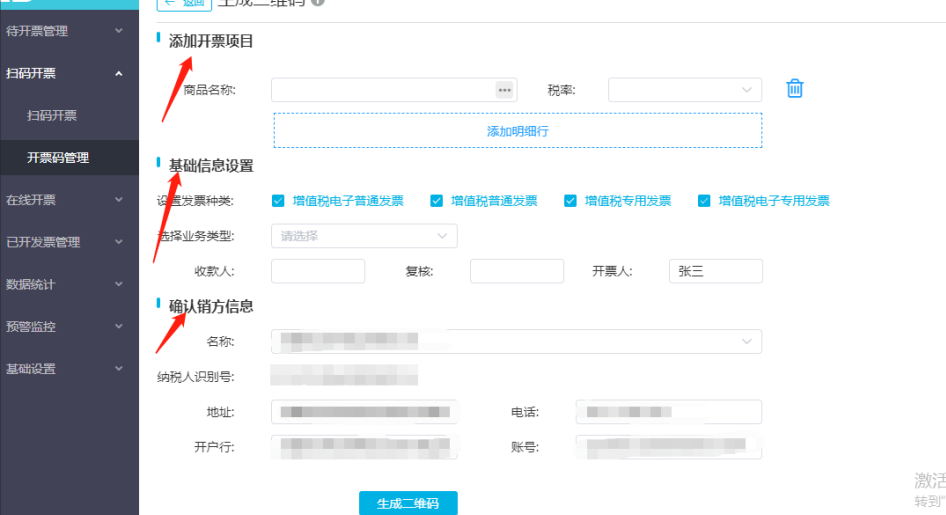Expand the 待开票管理 sidebar chevron

119,31
